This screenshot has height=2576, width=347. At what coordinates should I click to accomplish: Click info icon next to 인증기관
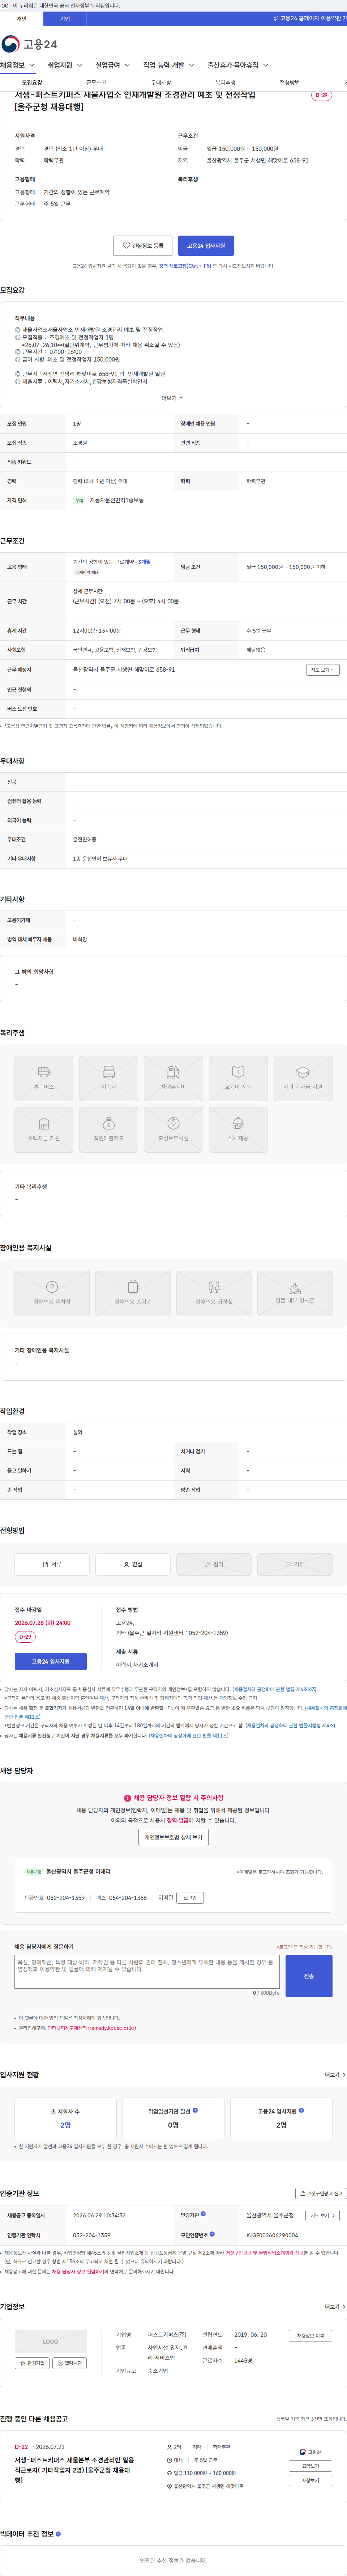point(203,2215)
